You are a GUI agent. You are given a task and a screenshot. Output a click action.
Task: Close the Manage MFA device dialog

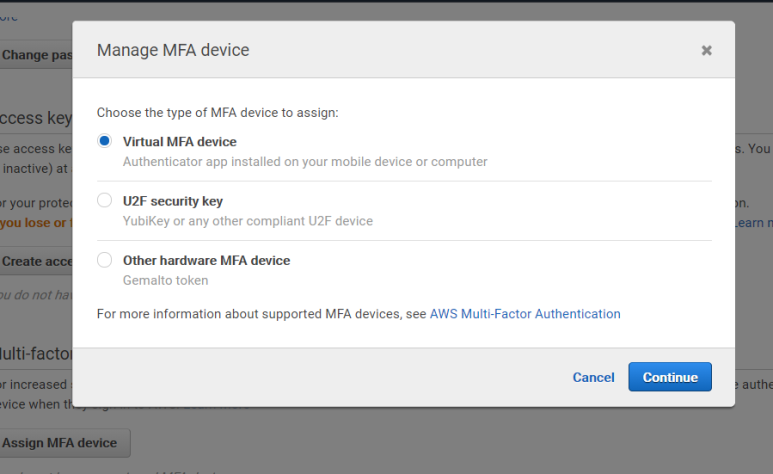pyautogui.click(x=706, y=50)
